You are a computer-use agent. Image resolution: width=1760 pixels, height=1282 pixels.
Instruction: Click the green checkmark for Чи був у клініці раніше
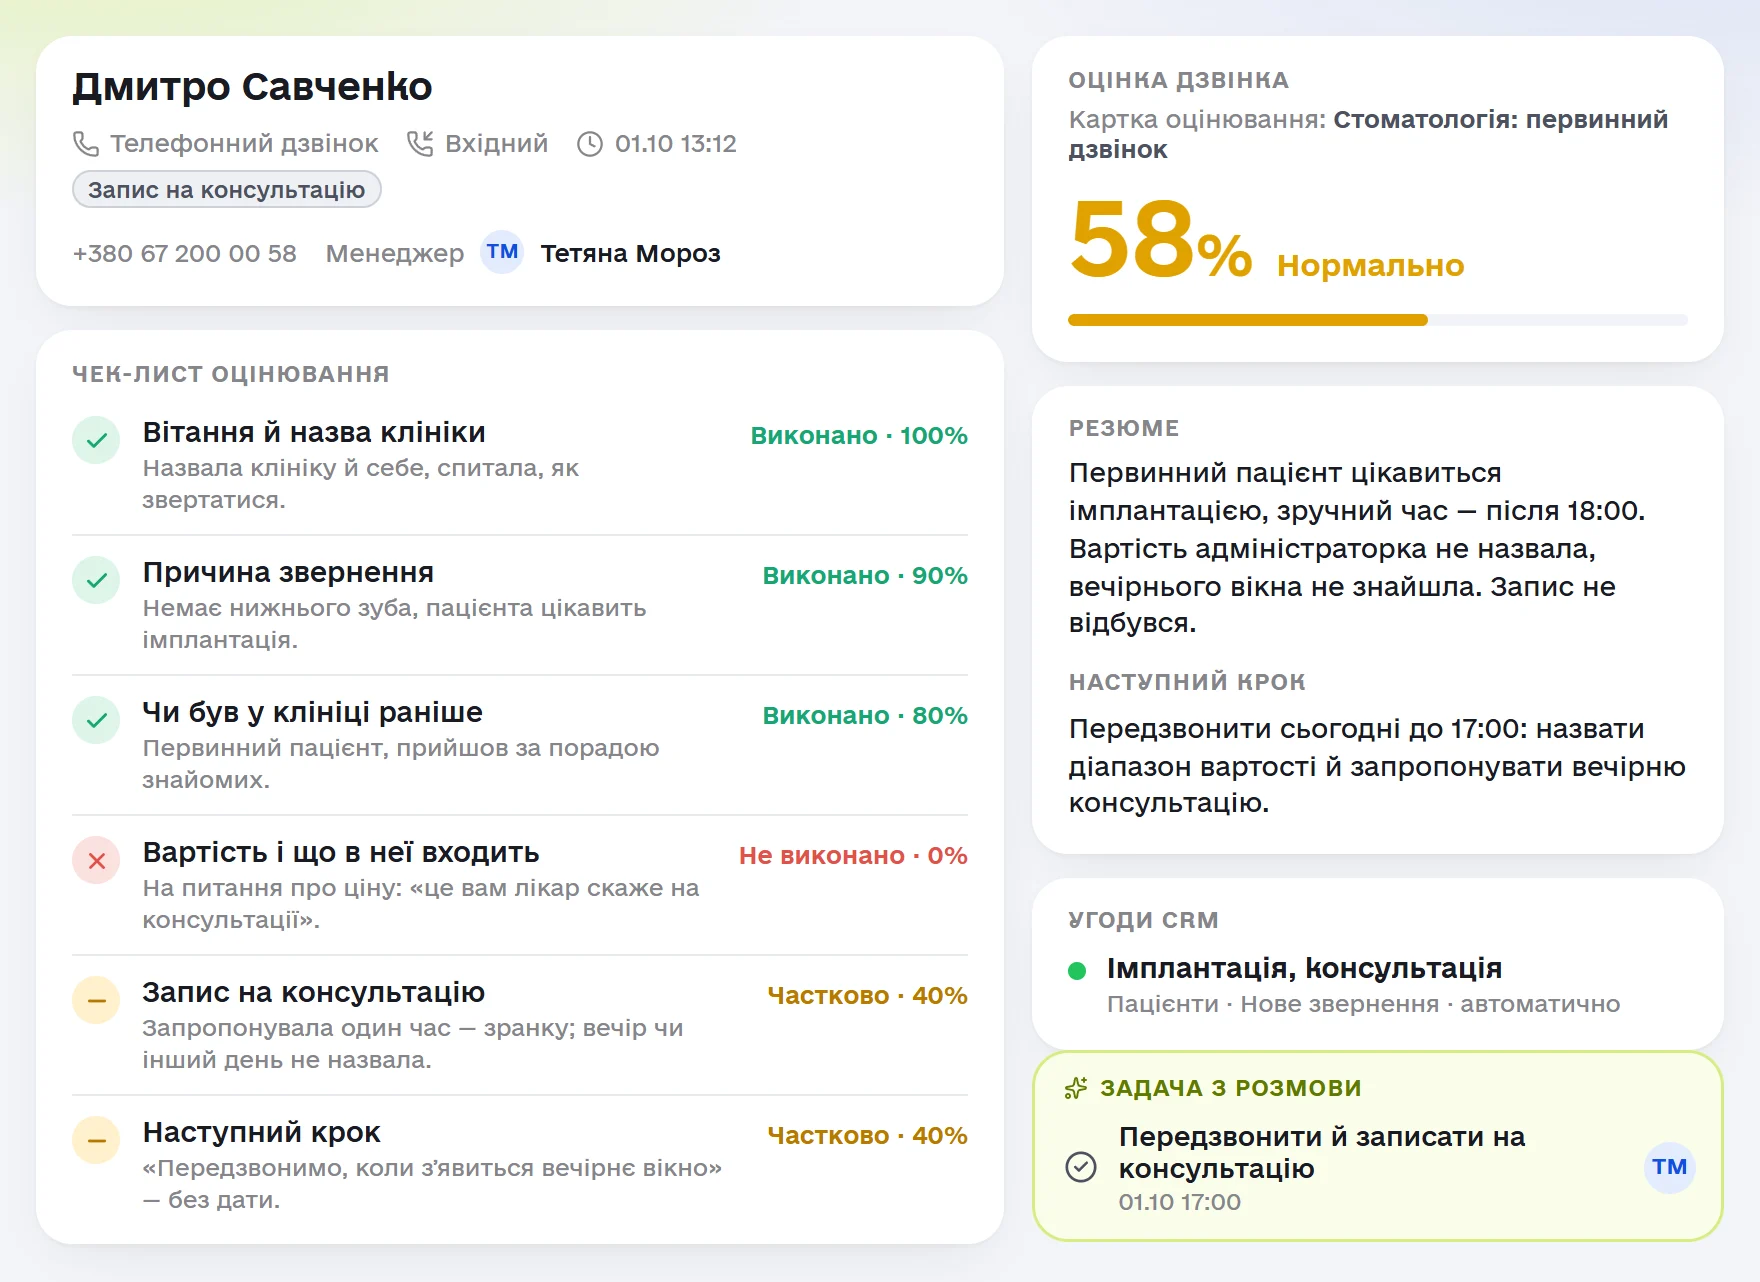(96, 720)
